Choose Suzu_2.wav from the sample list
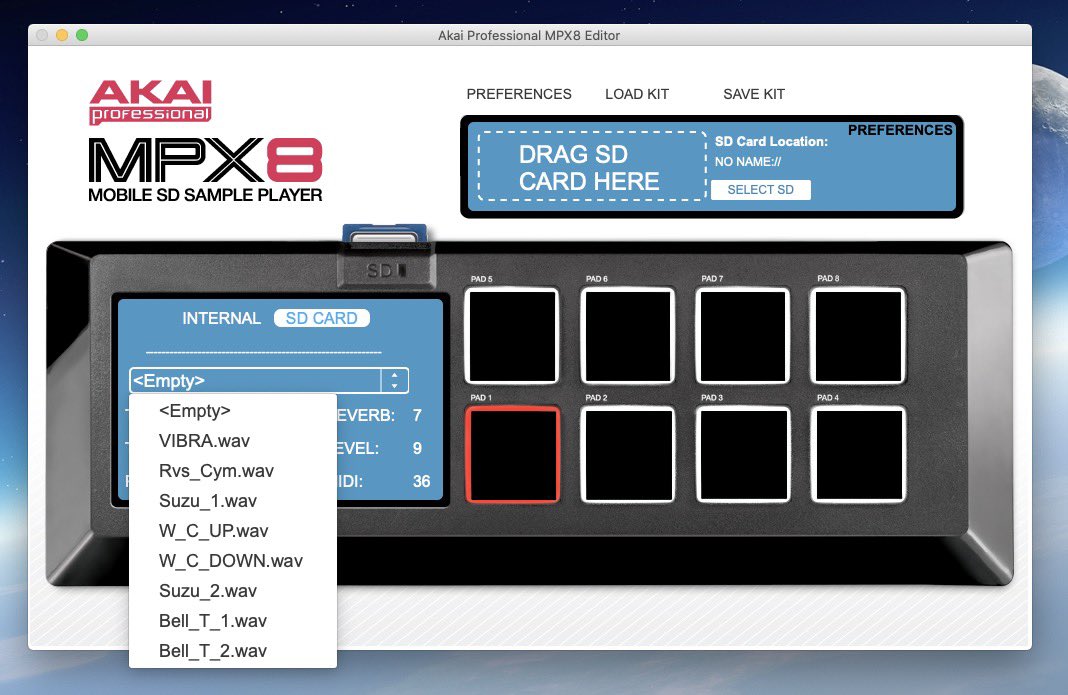Viewport: 1068px width, 695px height. tap(233, 591)
